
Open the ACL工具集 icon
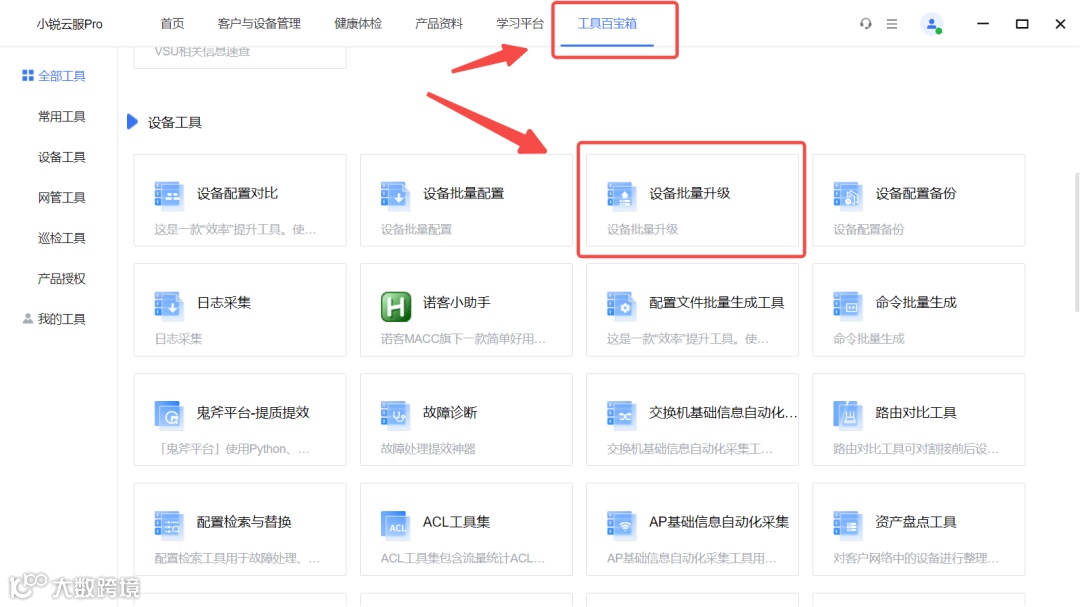[395, 524]
